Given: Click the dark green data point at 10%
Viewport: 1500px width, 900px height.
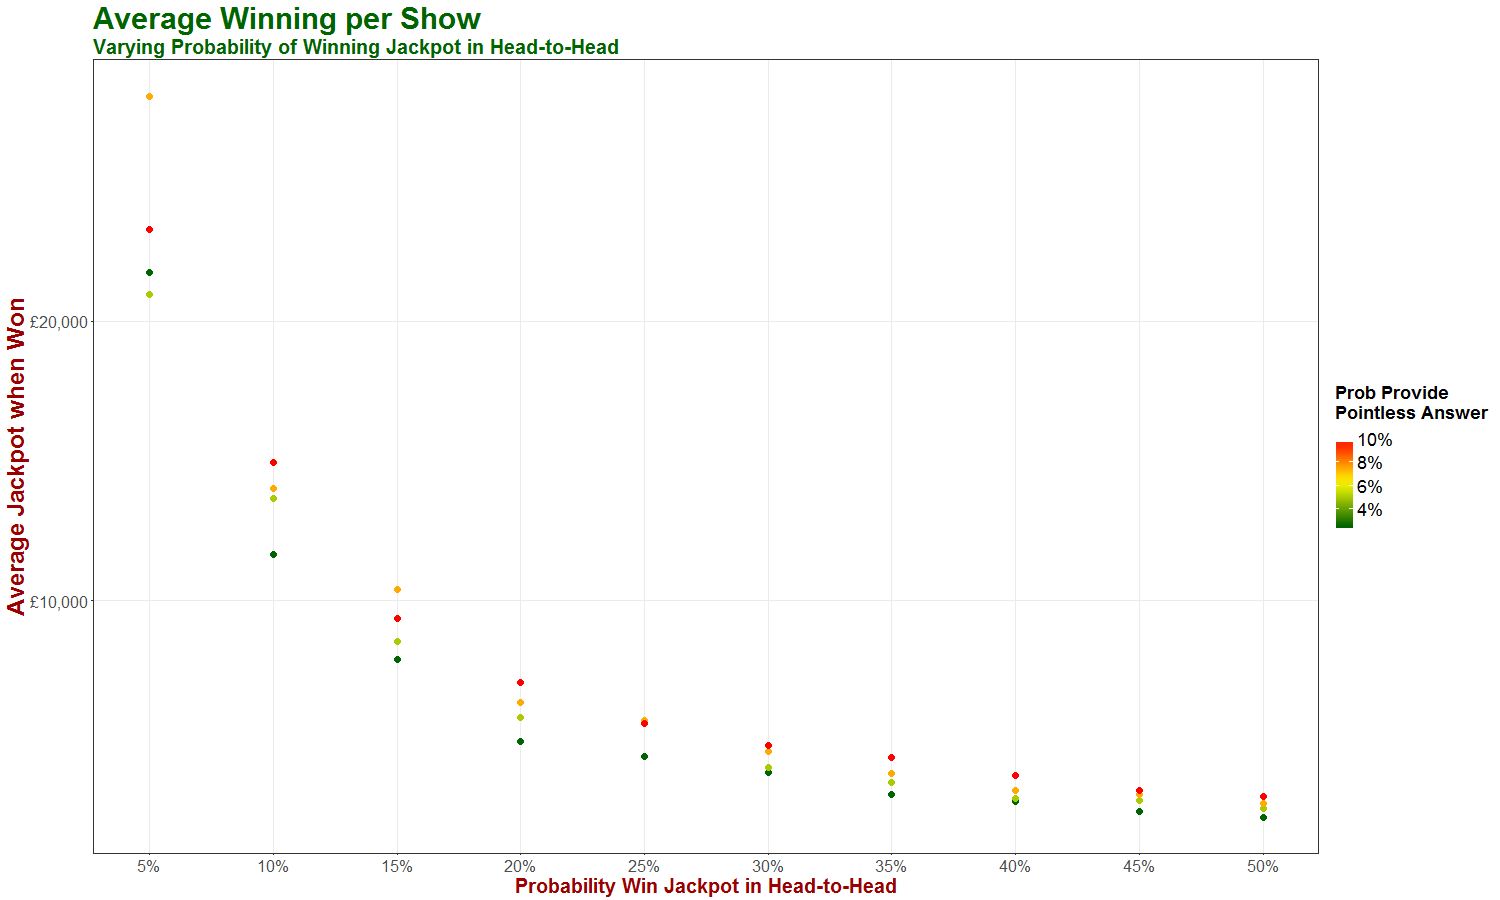Looking at the screenshot, I should coord(273,555).
